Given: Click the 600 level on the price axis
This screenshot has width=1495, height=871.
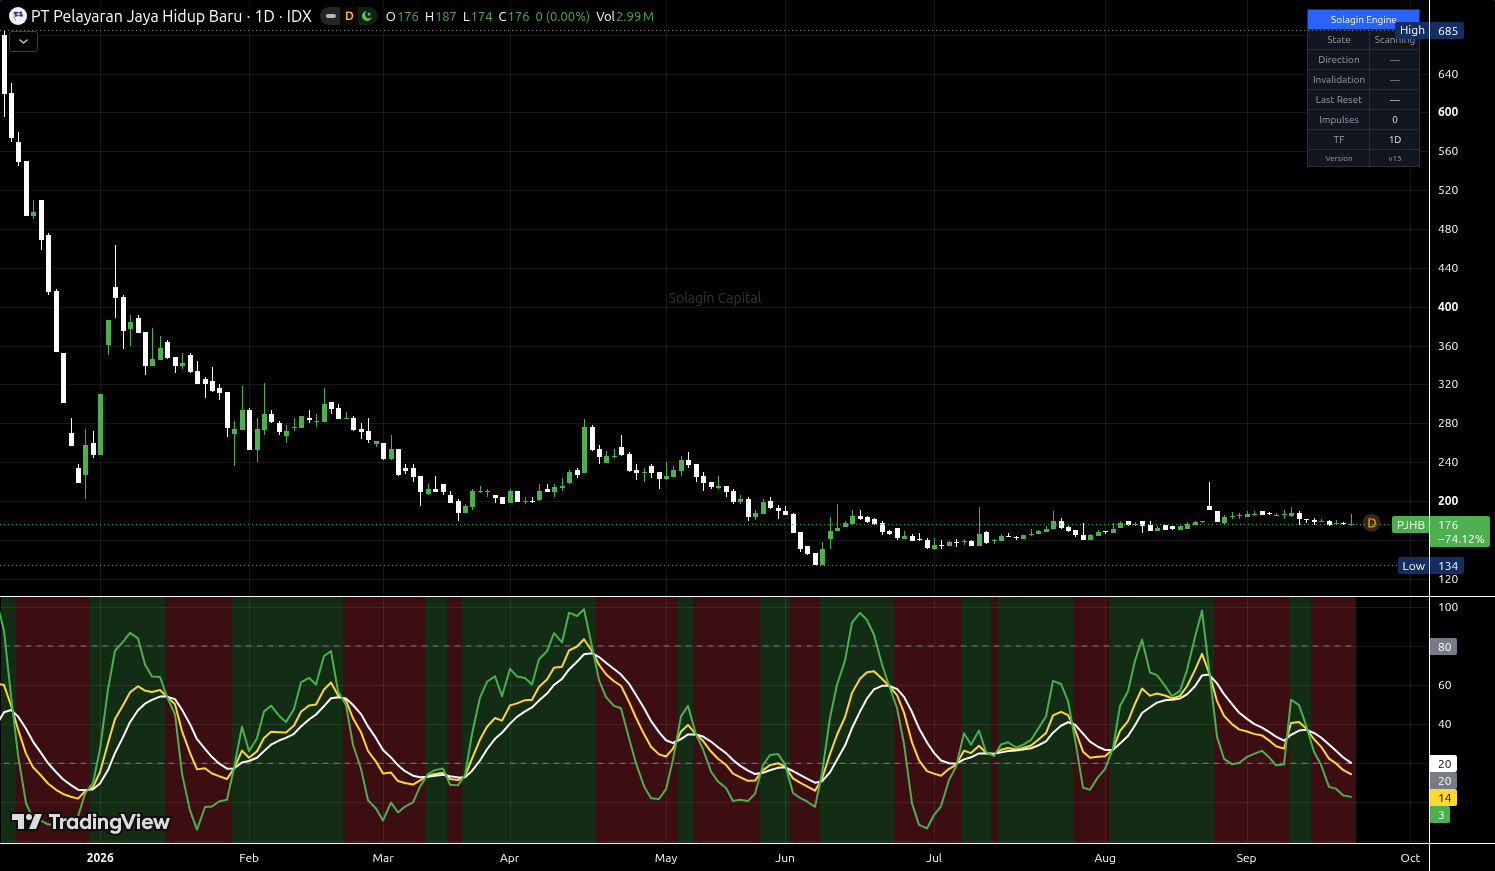Looking at the screenshot, I should [x=1448, y=112].
